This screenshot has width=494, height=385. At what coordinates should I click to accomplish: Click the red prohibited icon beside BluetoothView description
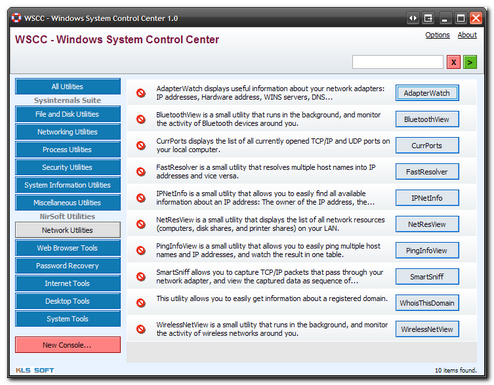point(141,119)
